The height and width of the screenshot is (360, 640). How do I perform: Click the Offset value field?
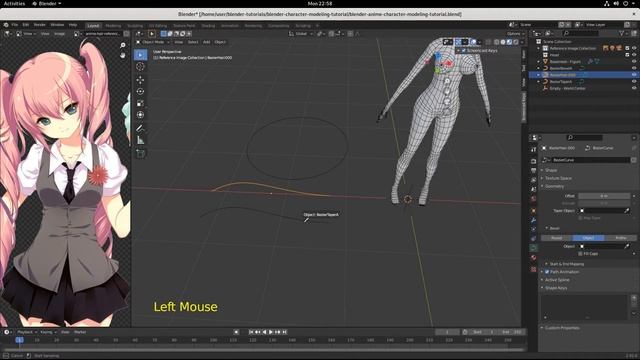click(604, 196)
